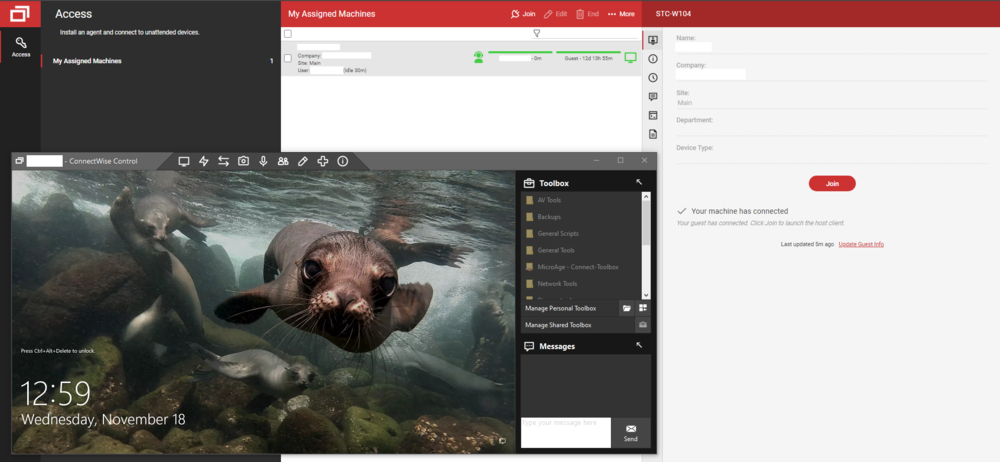The width and height of the screenshot is (1000, 462).
Task: Click the microphone icon in session toolbar
Action: [x=263, y=161]
